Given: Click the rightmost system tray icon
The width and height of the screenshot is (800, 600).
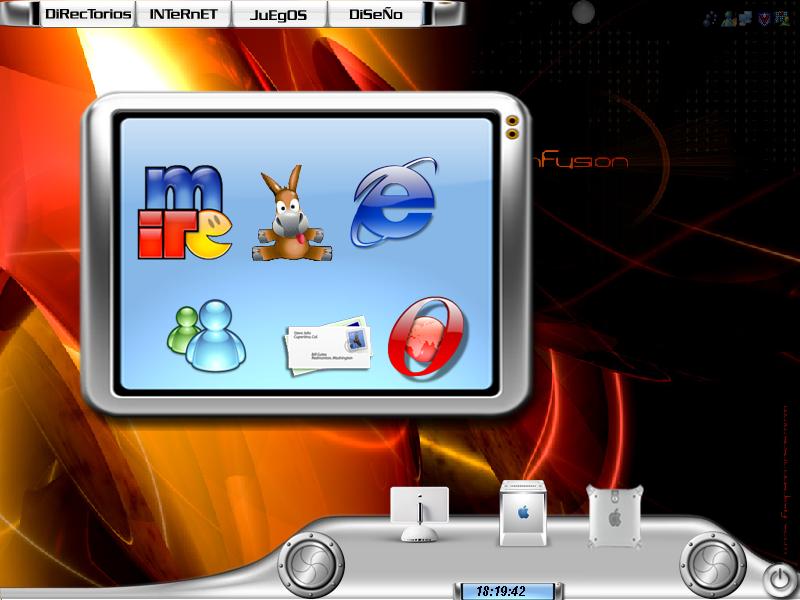Looking at the screenshot, I should pos(782,18).
